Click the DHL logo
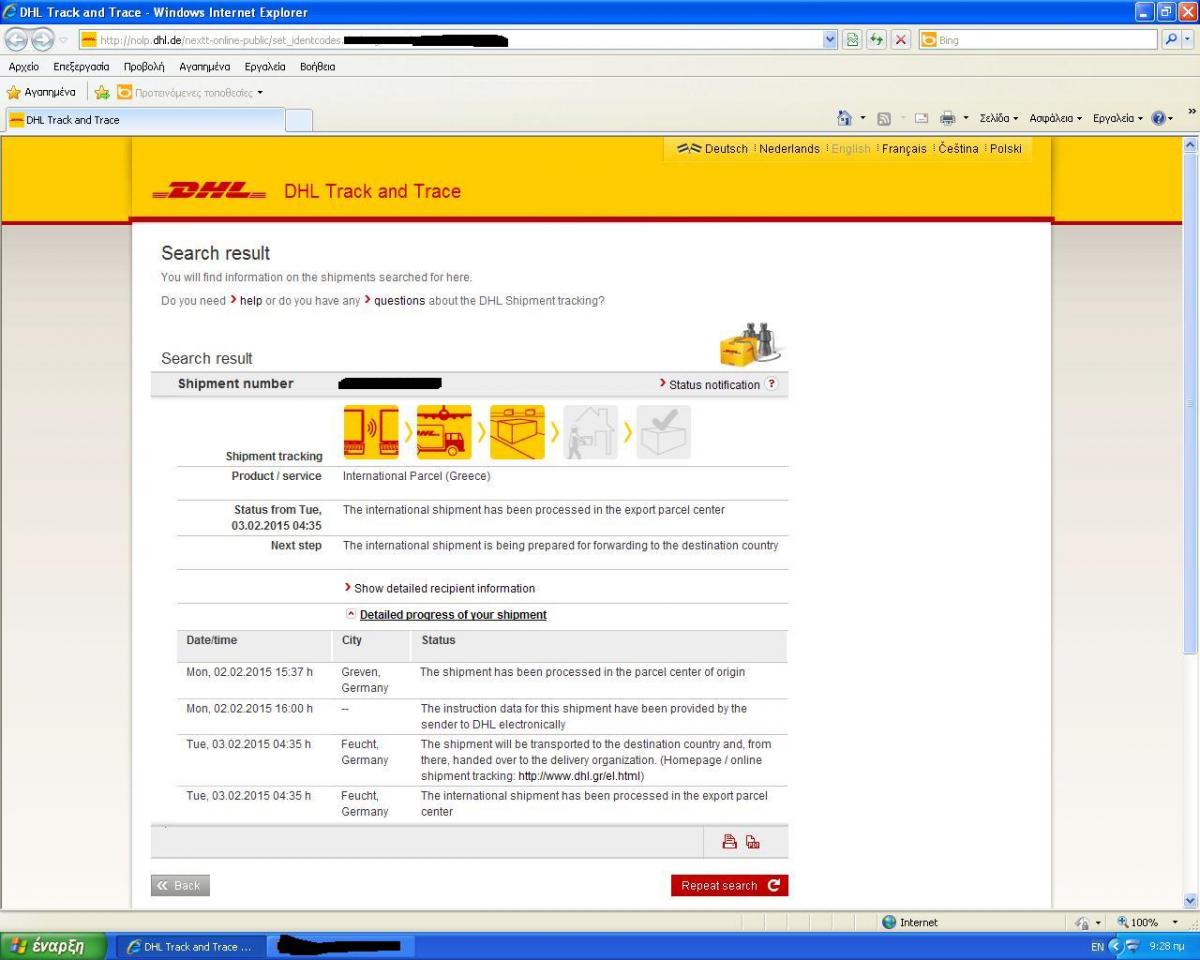This screenshot has height=960, width=1200. [209, 192]
